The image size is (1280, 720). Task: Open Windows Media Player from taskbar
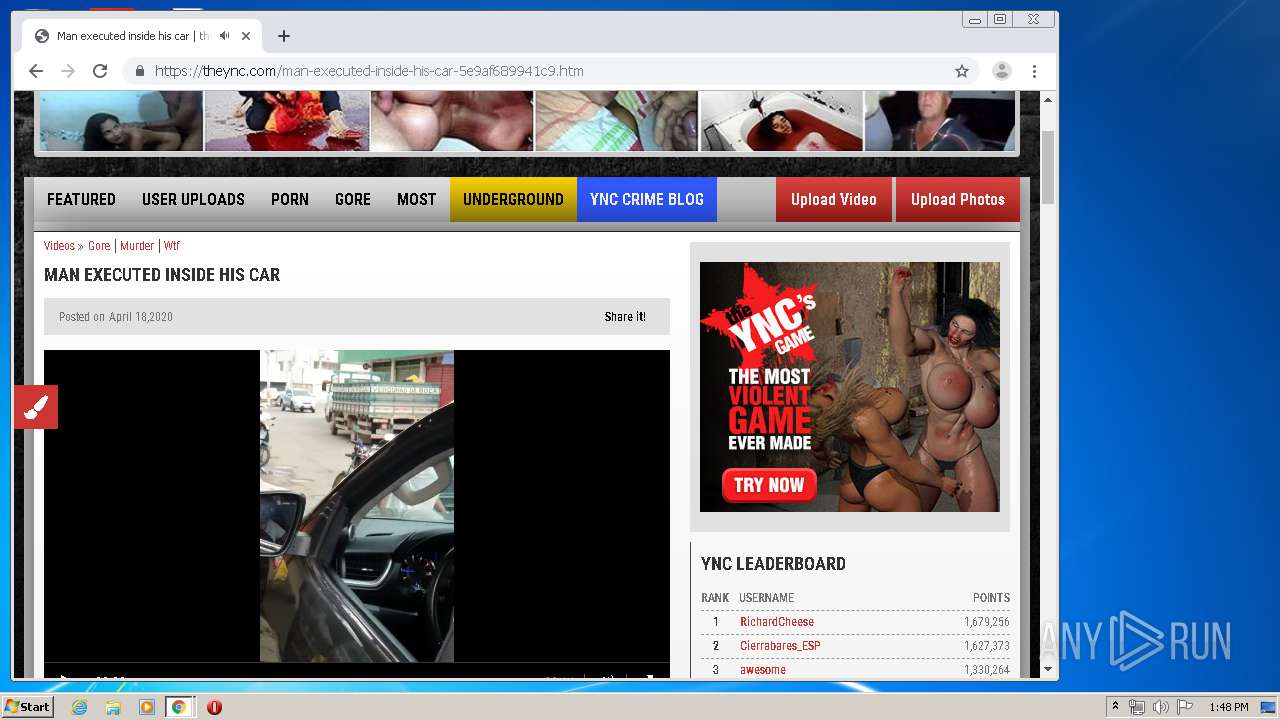[147, 707]
